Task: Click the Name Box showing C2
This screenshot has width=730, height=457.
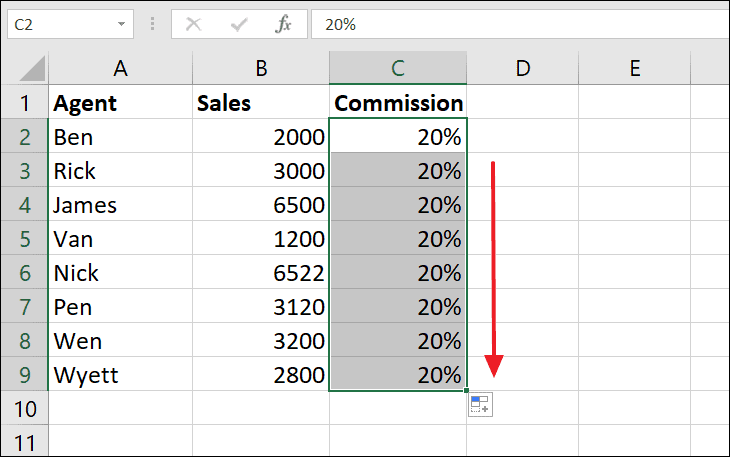Action: pos(60,24)
